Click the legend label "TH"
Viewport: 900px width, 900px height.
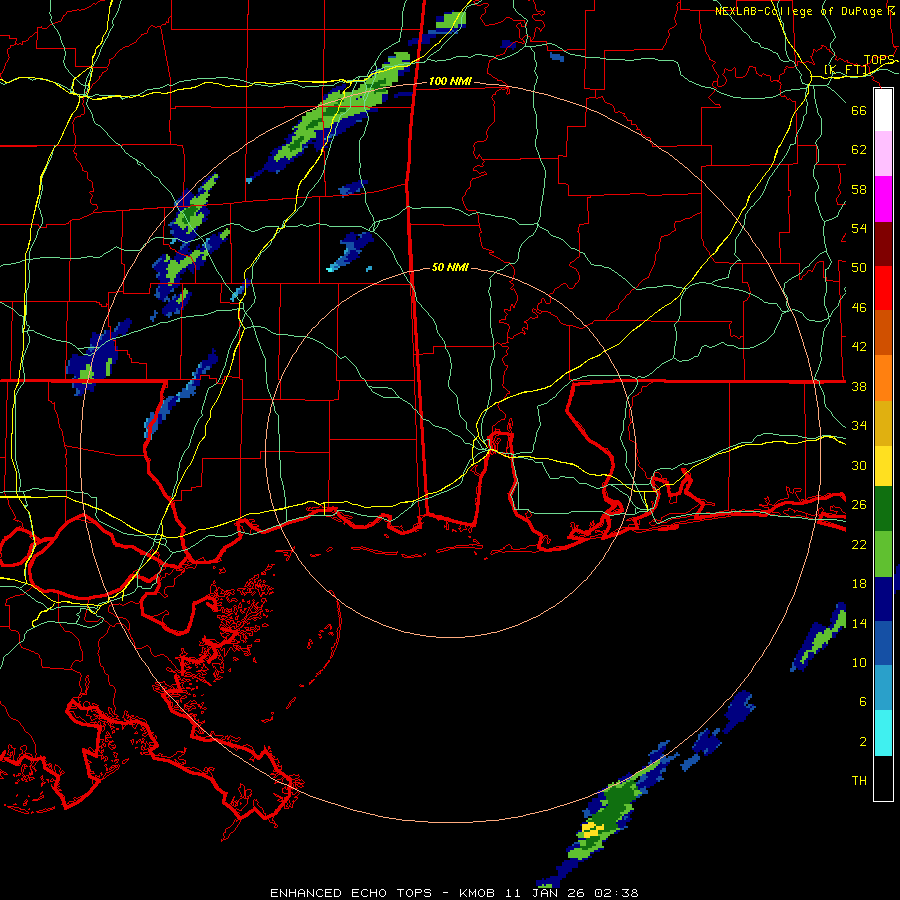(859, 781)
